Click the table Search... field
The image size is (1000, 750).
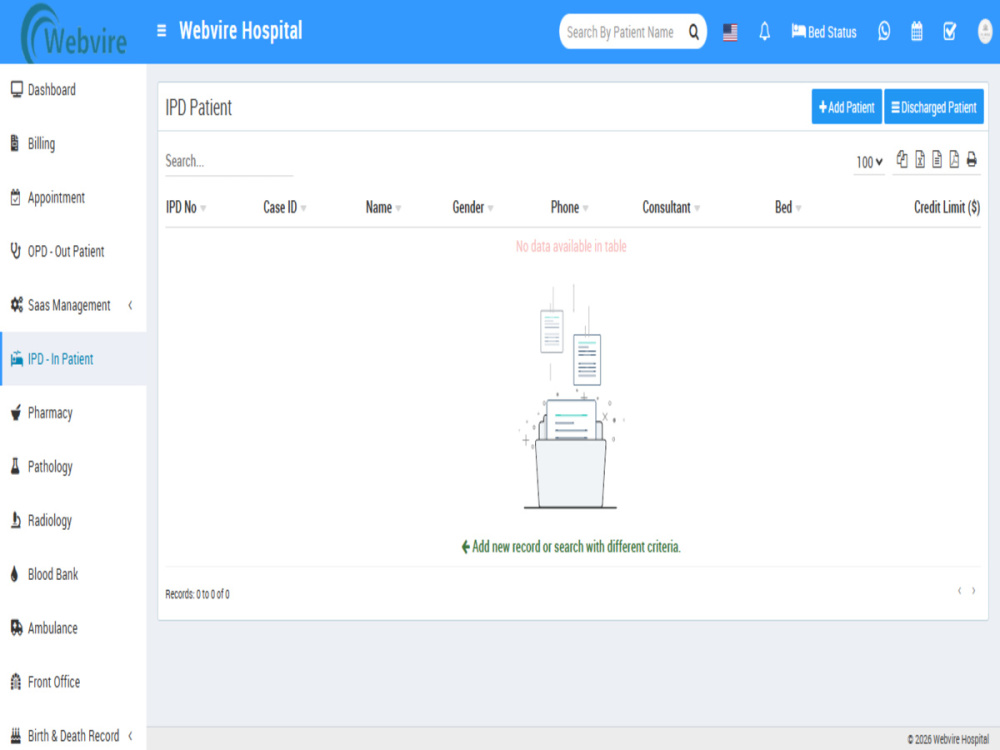(x=229, y=161)
